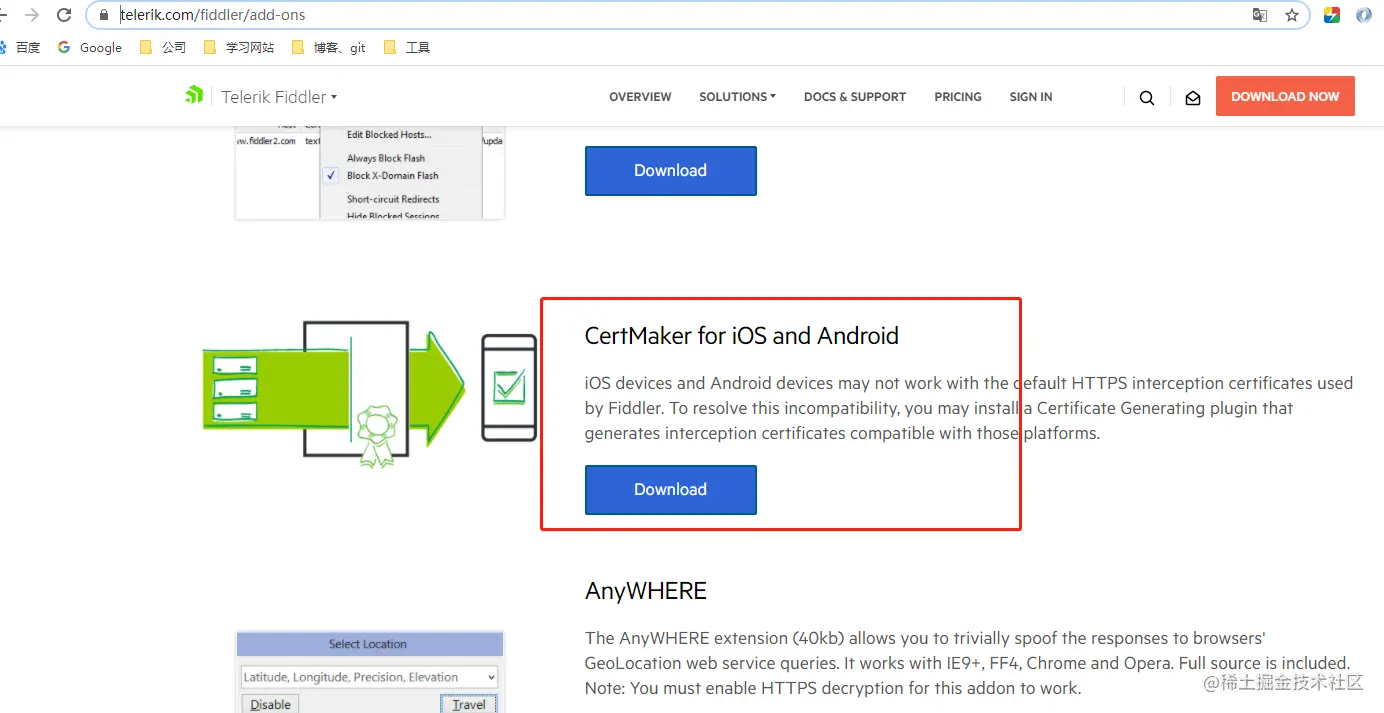Click the padlock icon in the address bar
The image size is (1384, 713).
click(x=103, y=15)
